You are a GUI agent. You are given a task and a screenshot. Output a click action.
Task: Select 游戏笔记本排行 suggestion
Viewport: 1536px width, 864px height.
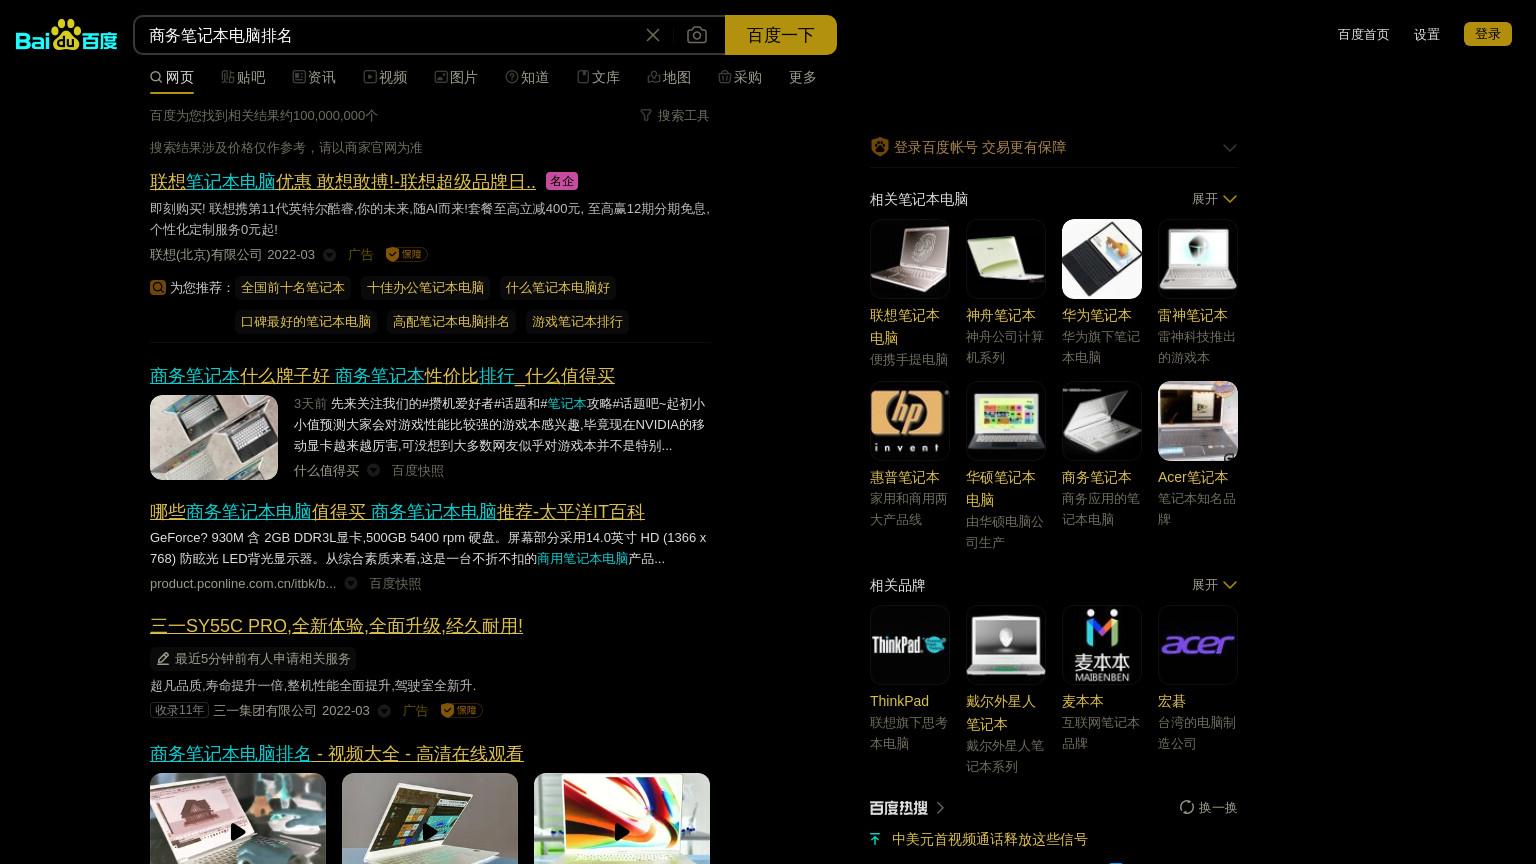coord(577,322)
